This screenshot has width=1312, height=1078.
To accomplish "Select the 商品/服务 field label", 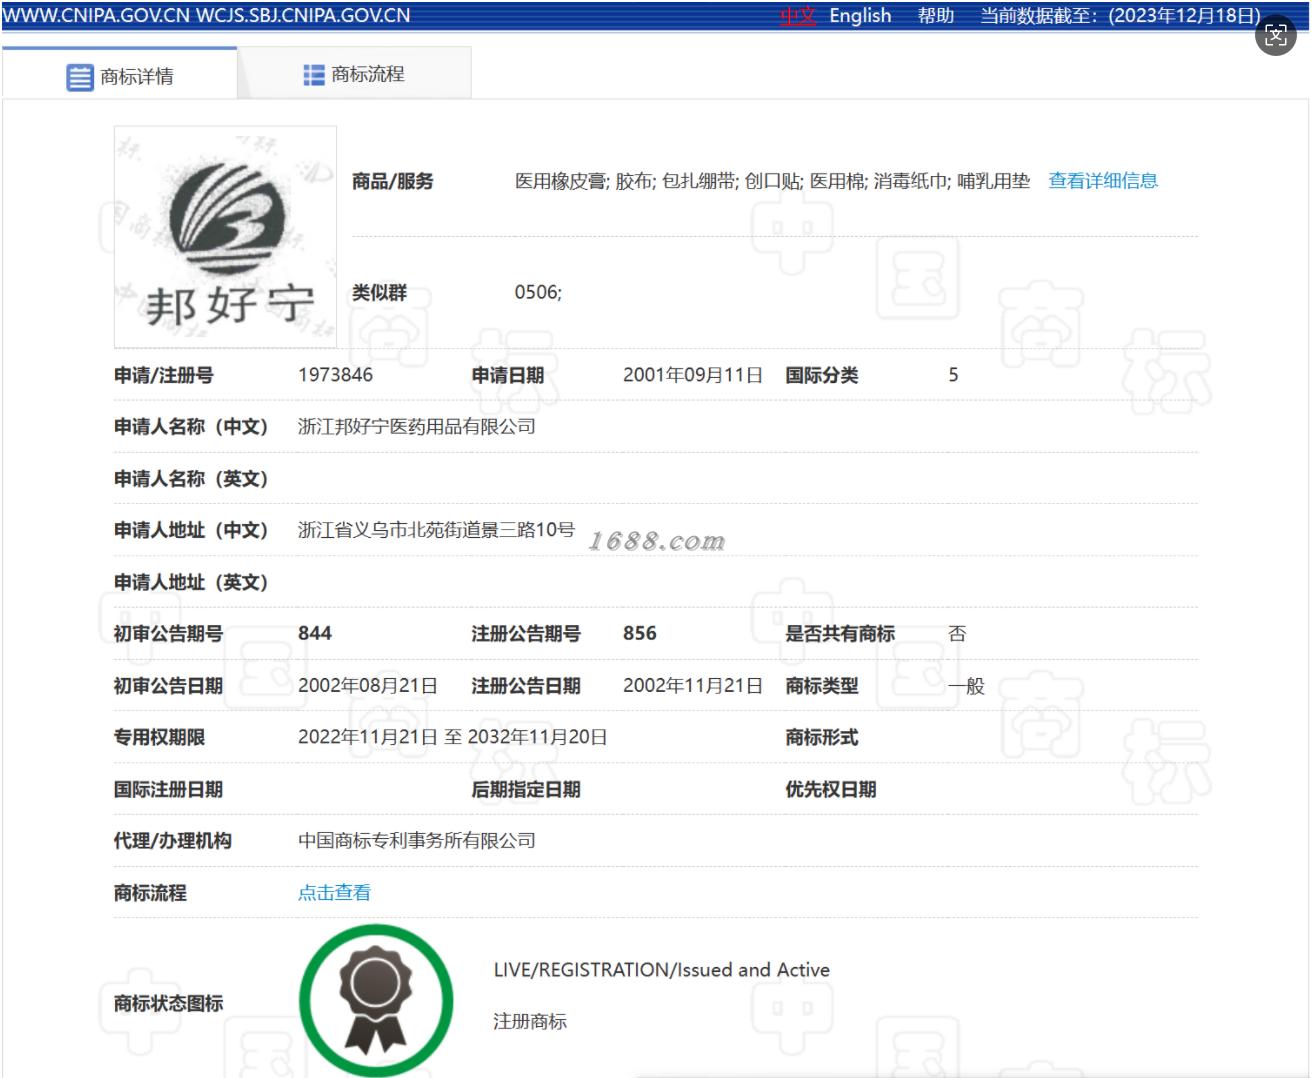I will (x=393, y=182).
